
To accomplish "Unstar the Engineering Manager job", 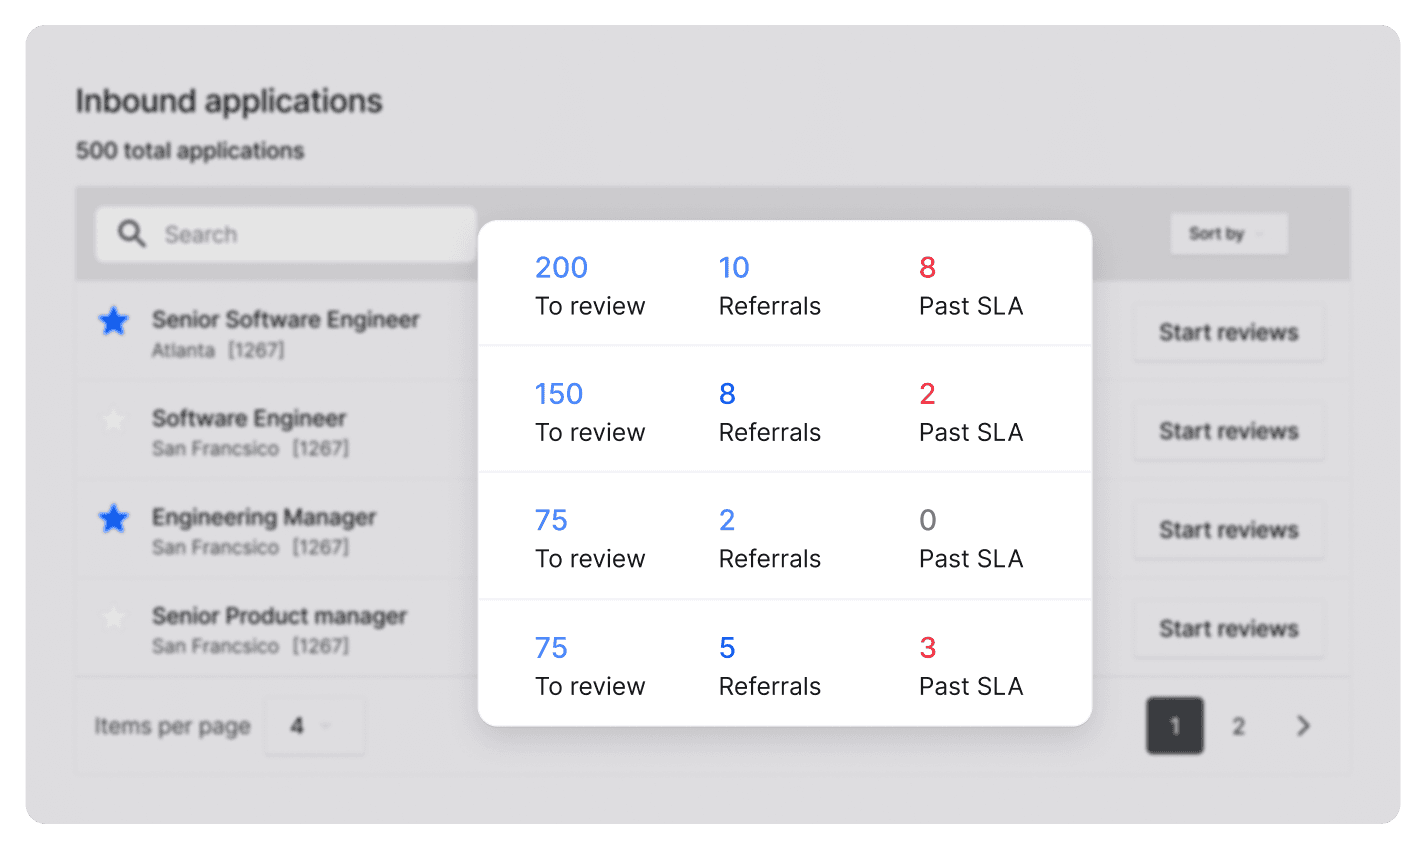I will pyautogui.click(x=114, y=519).
